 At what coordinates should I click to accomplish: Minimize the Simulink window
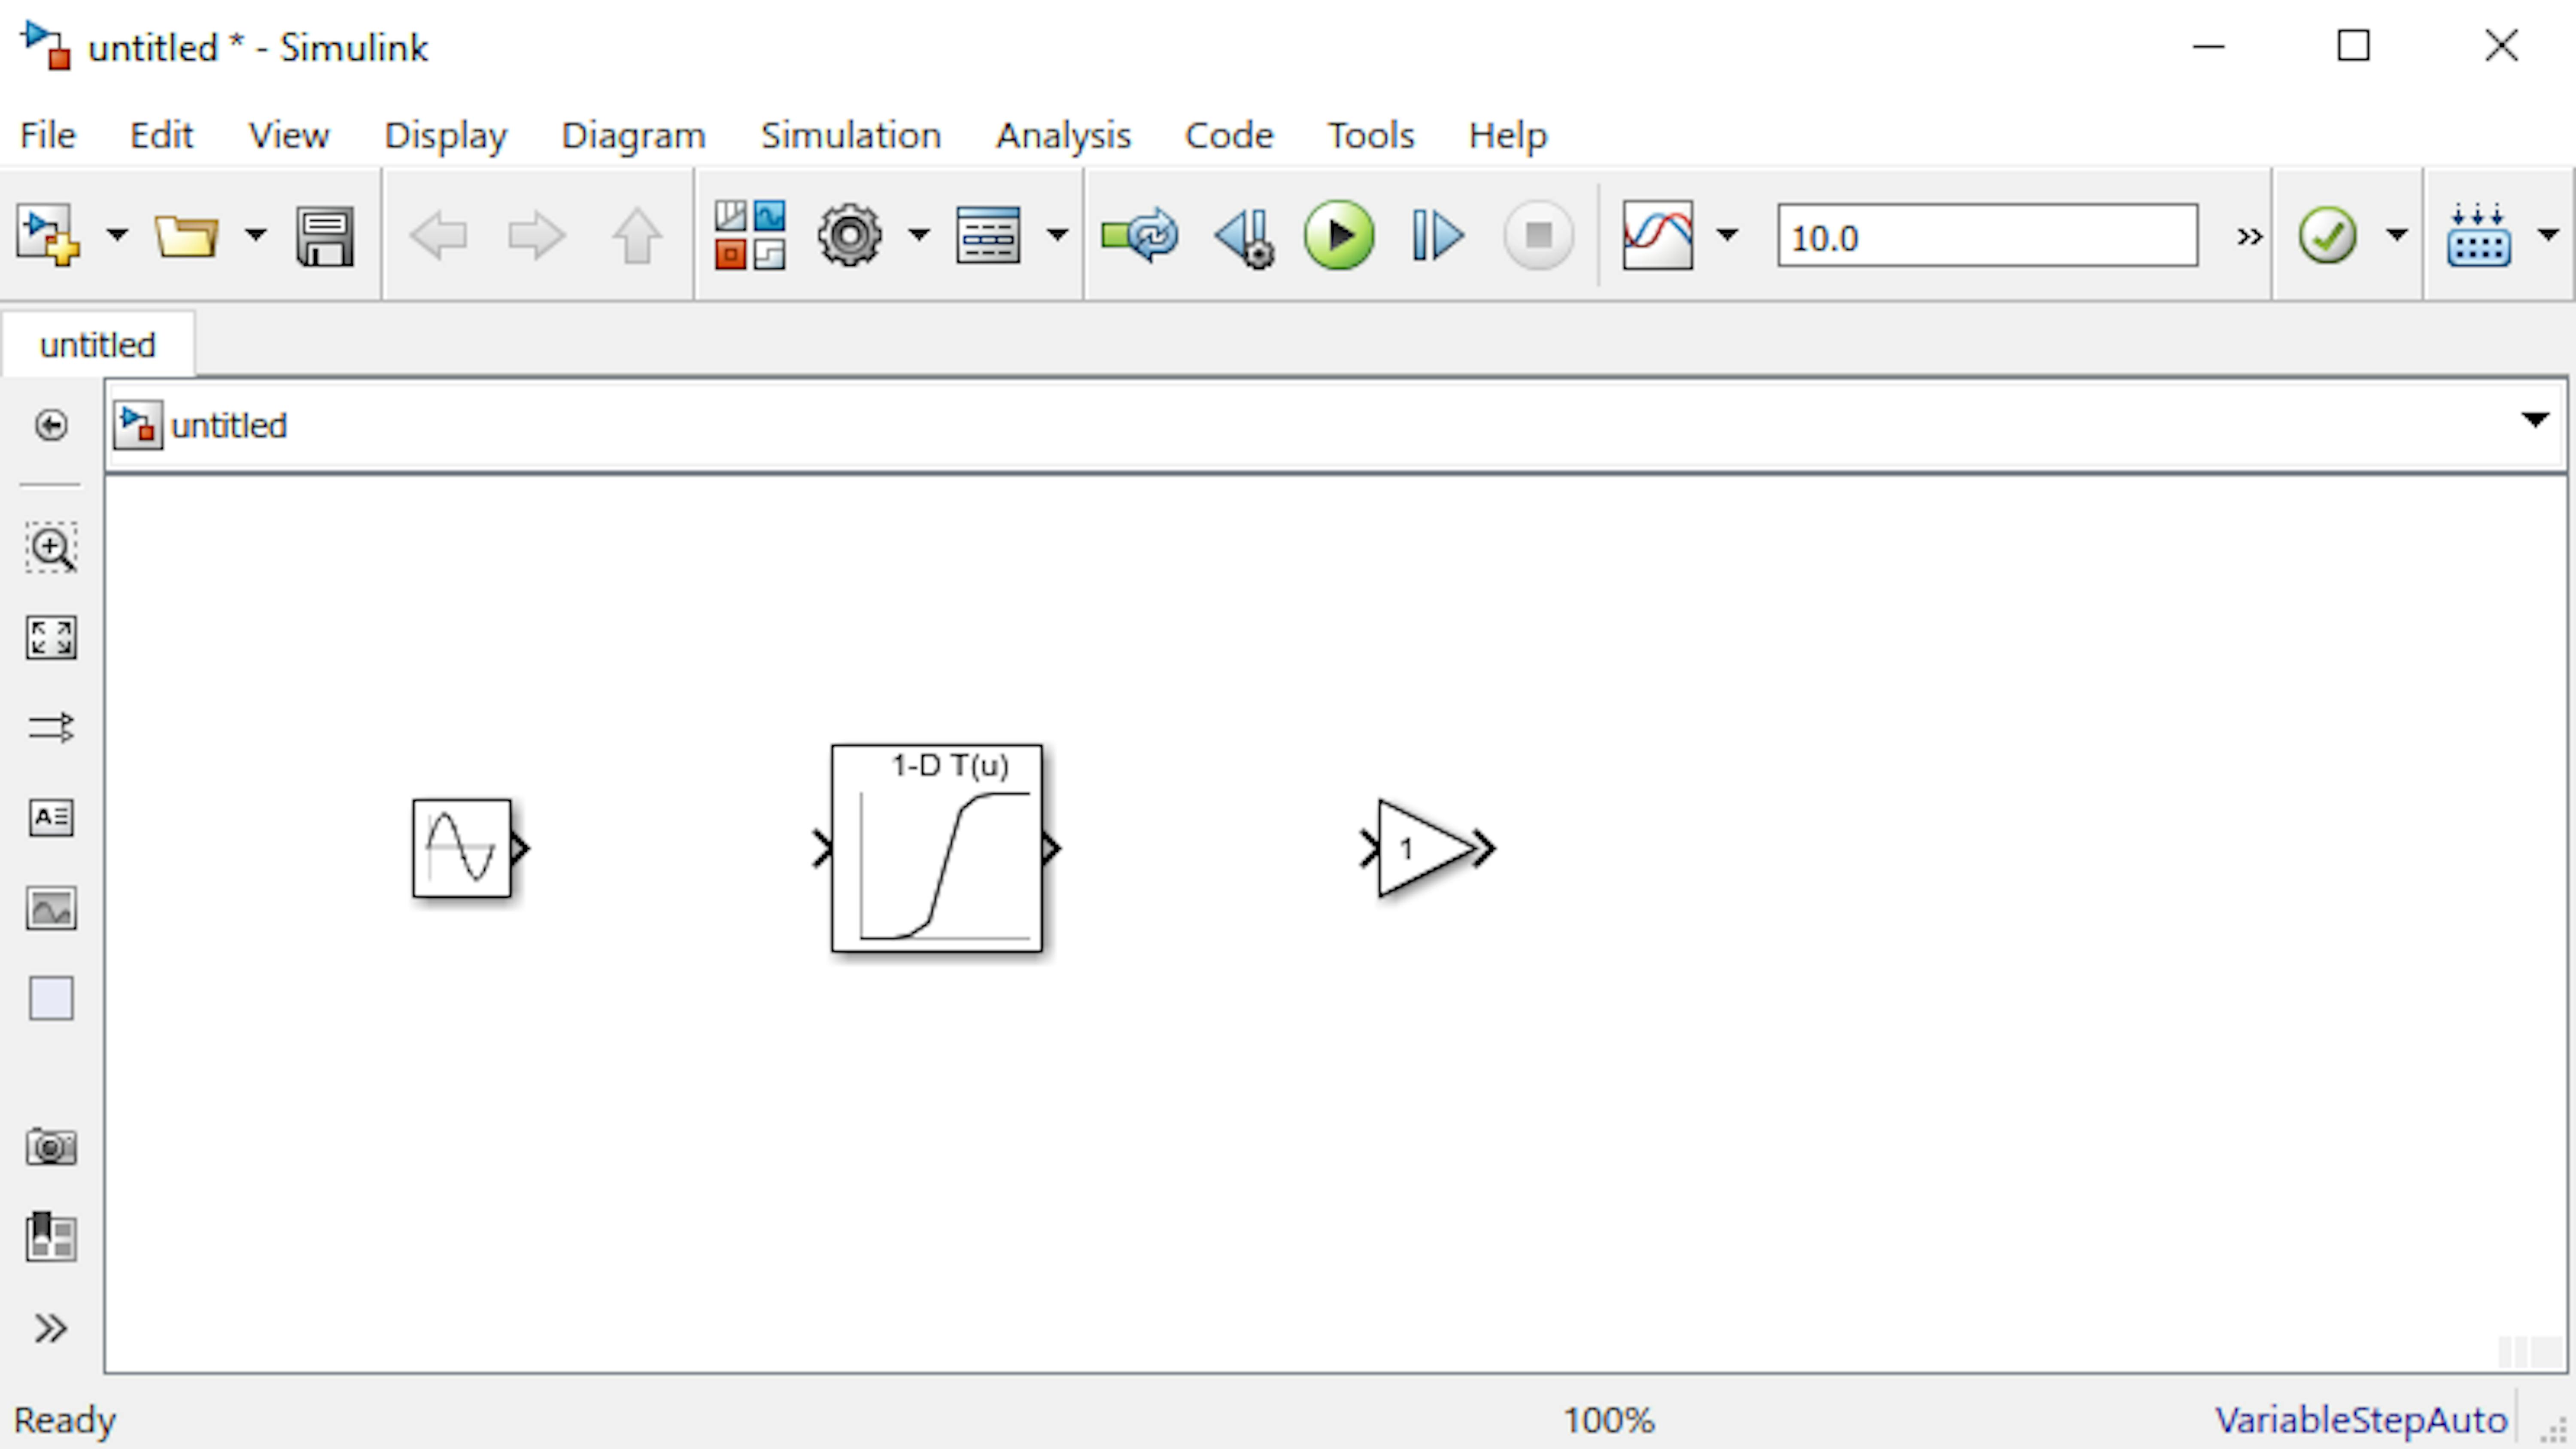[x=2208, y=46]
